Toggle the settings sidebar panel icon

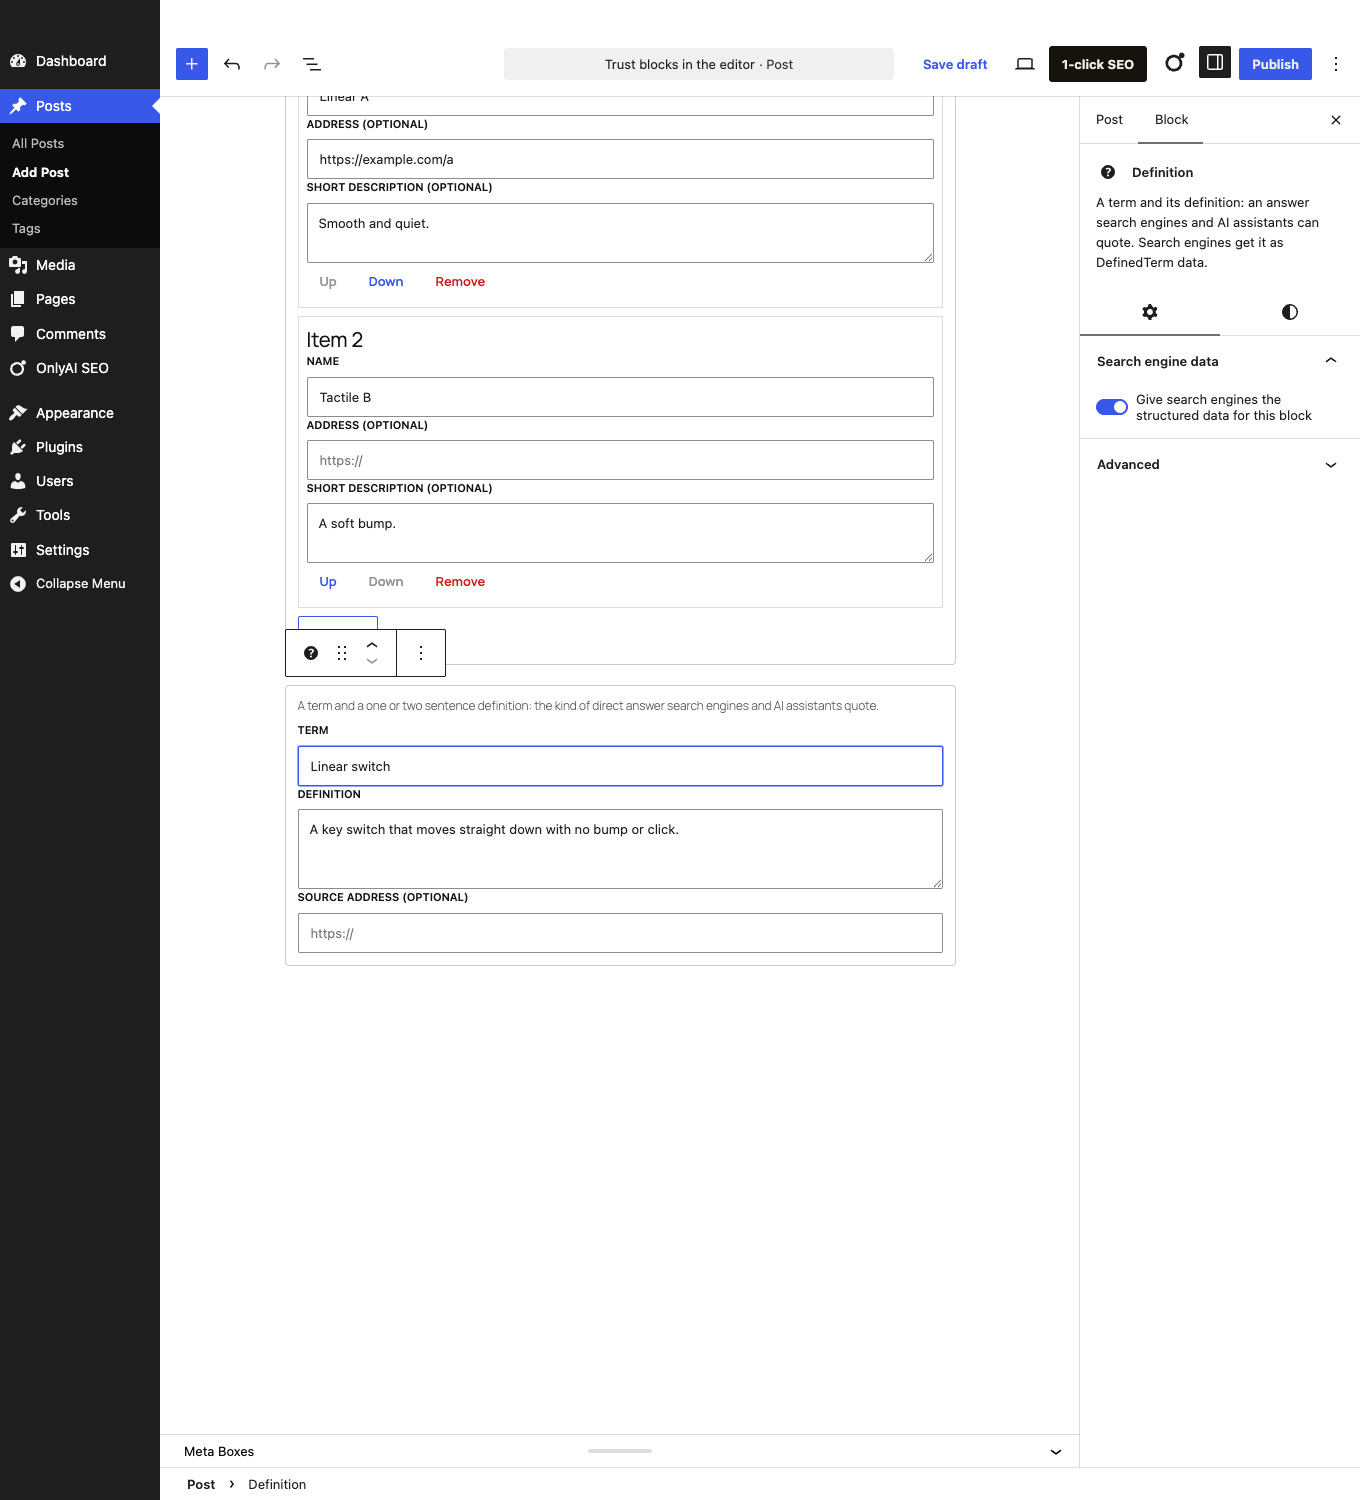1215,63
